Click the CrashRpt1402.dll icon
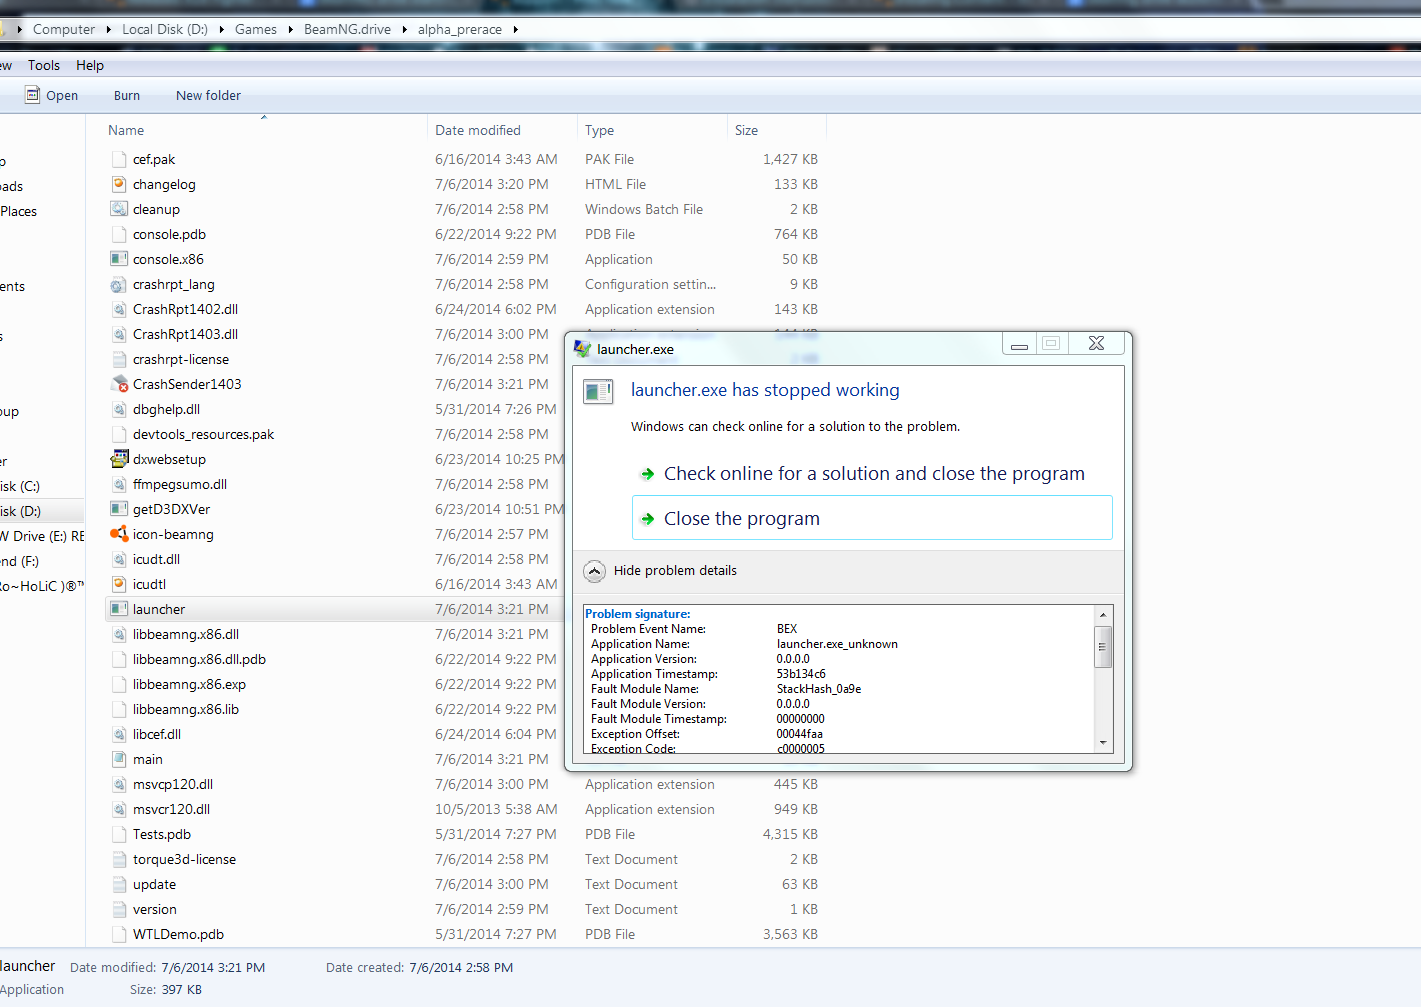Screen dimensions: 1421x1007 click(x=119, y=309)
